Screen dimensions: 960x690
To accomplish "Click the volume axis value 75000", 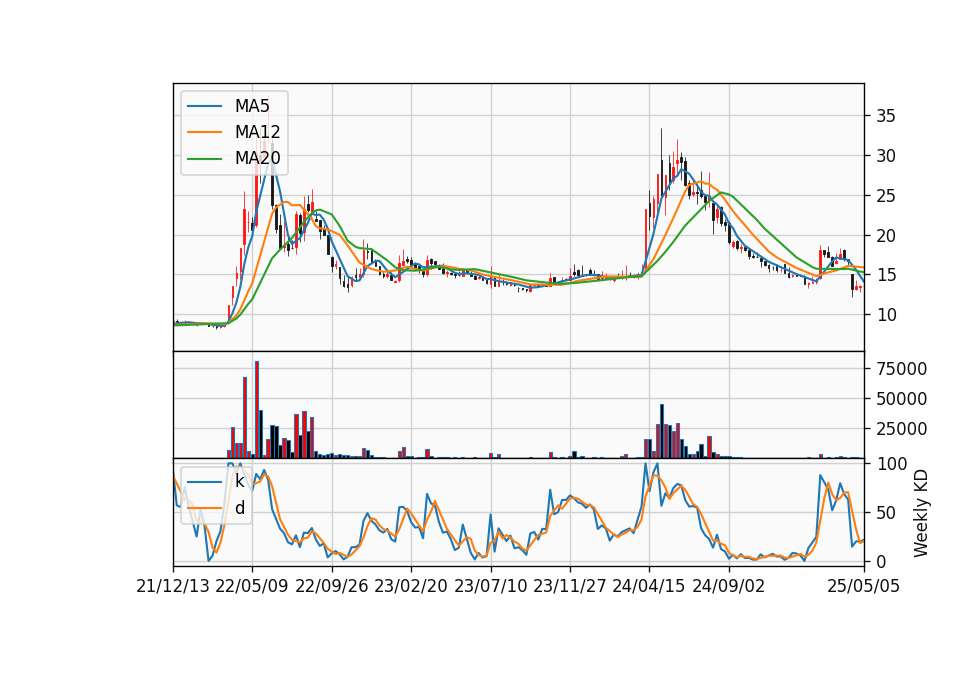I will coord(901,369).
